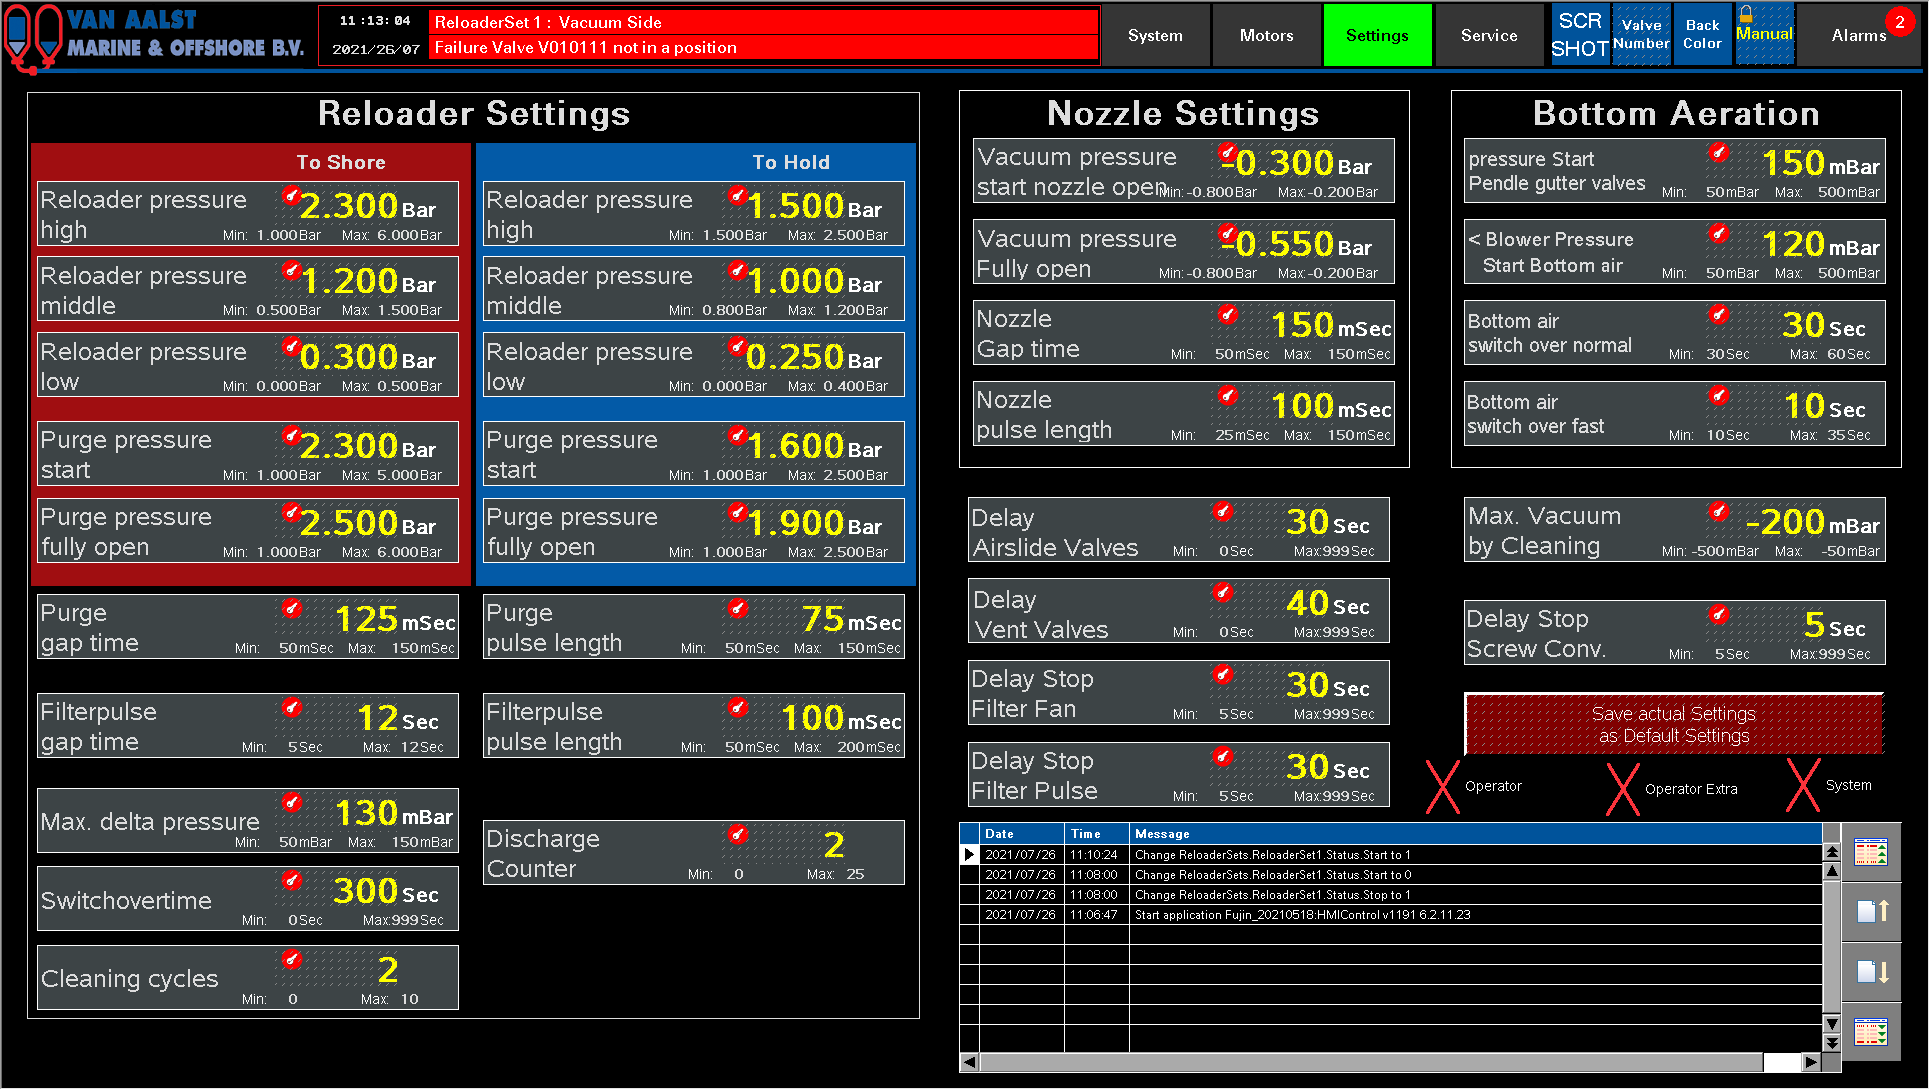Image resolution: width=1930 pixels, height=1090 pixels.
Task: Click the SCR SHOT screenshot button
Action: click(x=1579, y=35)
